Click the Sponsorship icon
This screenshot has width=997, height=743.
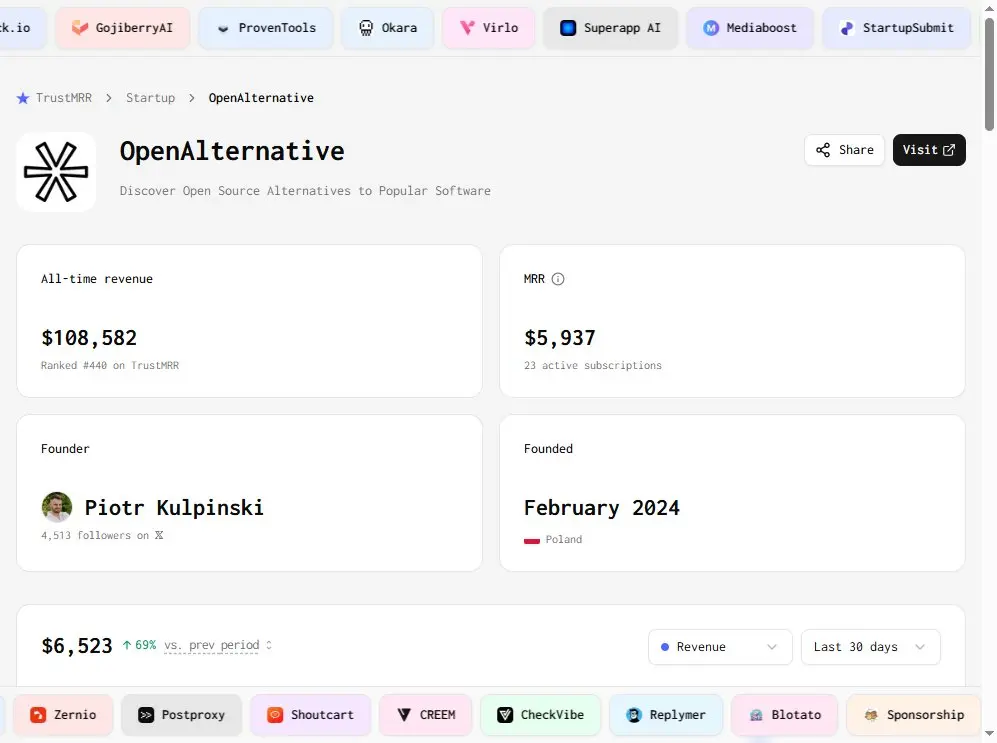point(871,715)
